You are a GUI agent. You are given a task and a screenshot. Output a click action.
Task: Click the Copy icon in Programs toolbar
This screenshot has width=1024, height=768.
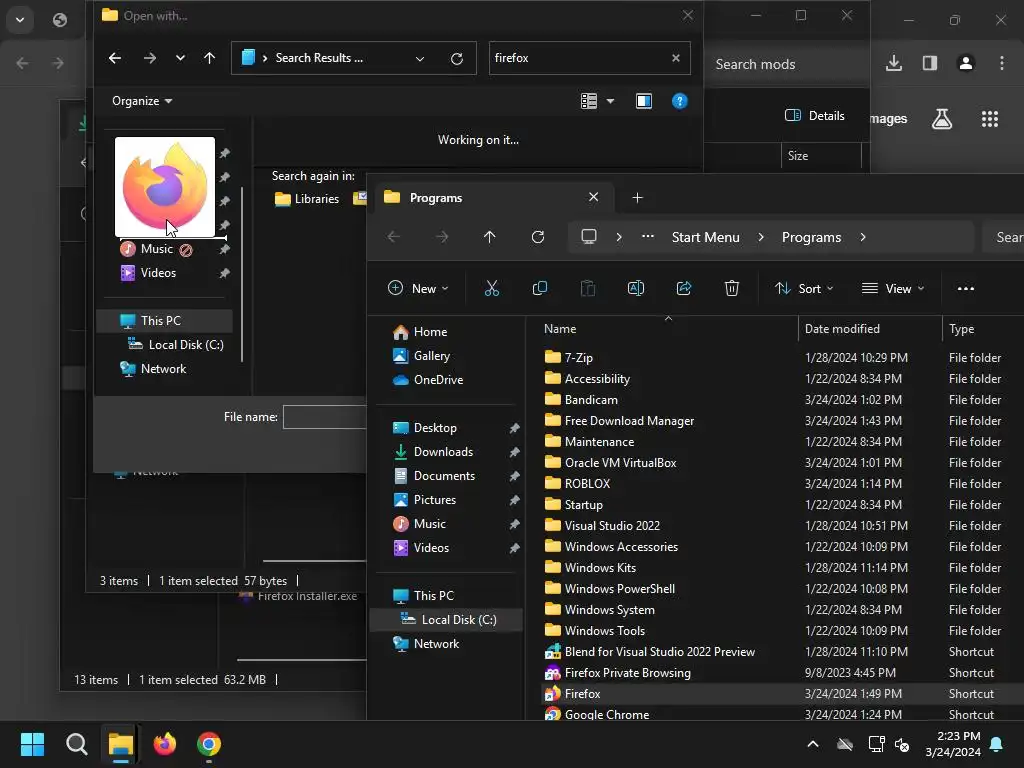[539, 288]
